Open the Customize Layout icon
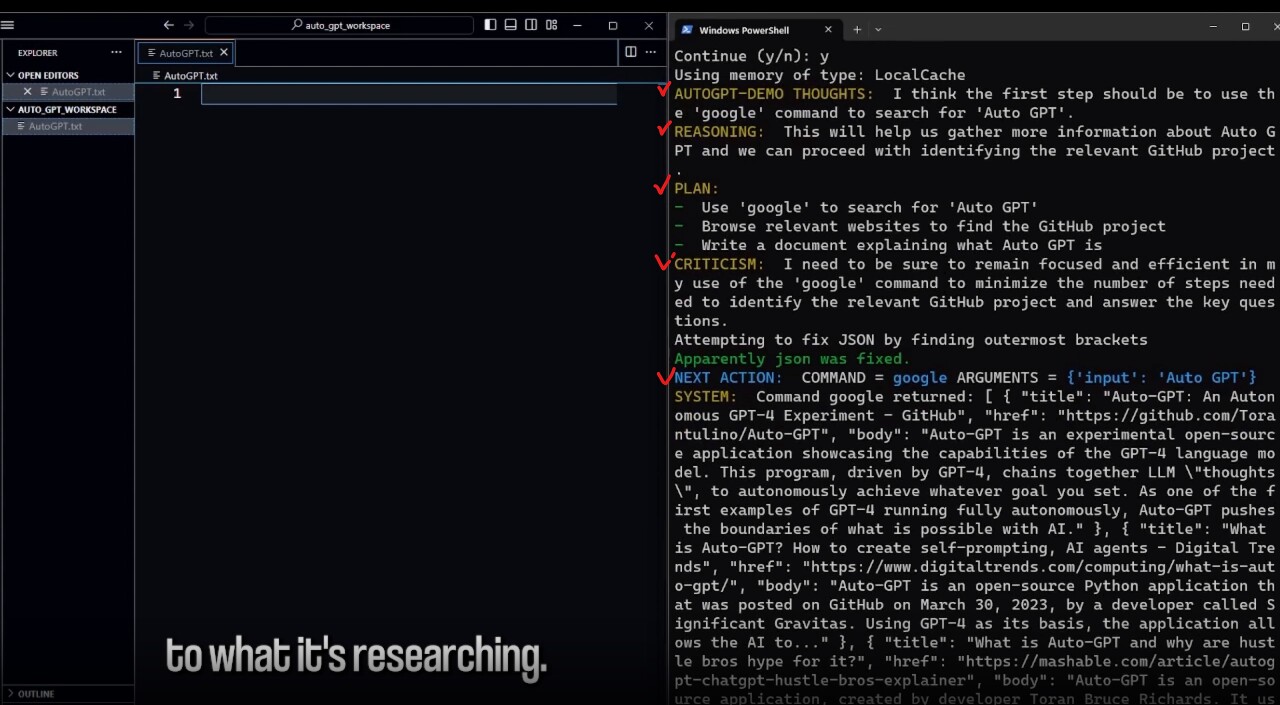The height and width of the screenshot is (705, 1280). coord(551,25)
